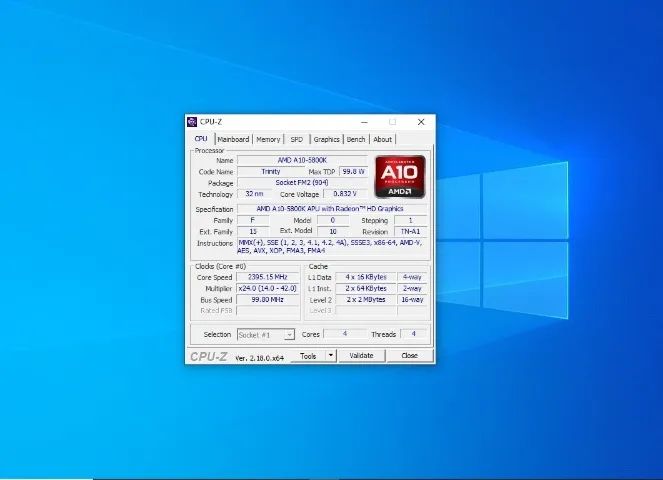The height and width of the screenshot is (480, 663).
Task: Click the 16-way Level 2 associativity
Action: pyautogui.click(x=412, y=299)
